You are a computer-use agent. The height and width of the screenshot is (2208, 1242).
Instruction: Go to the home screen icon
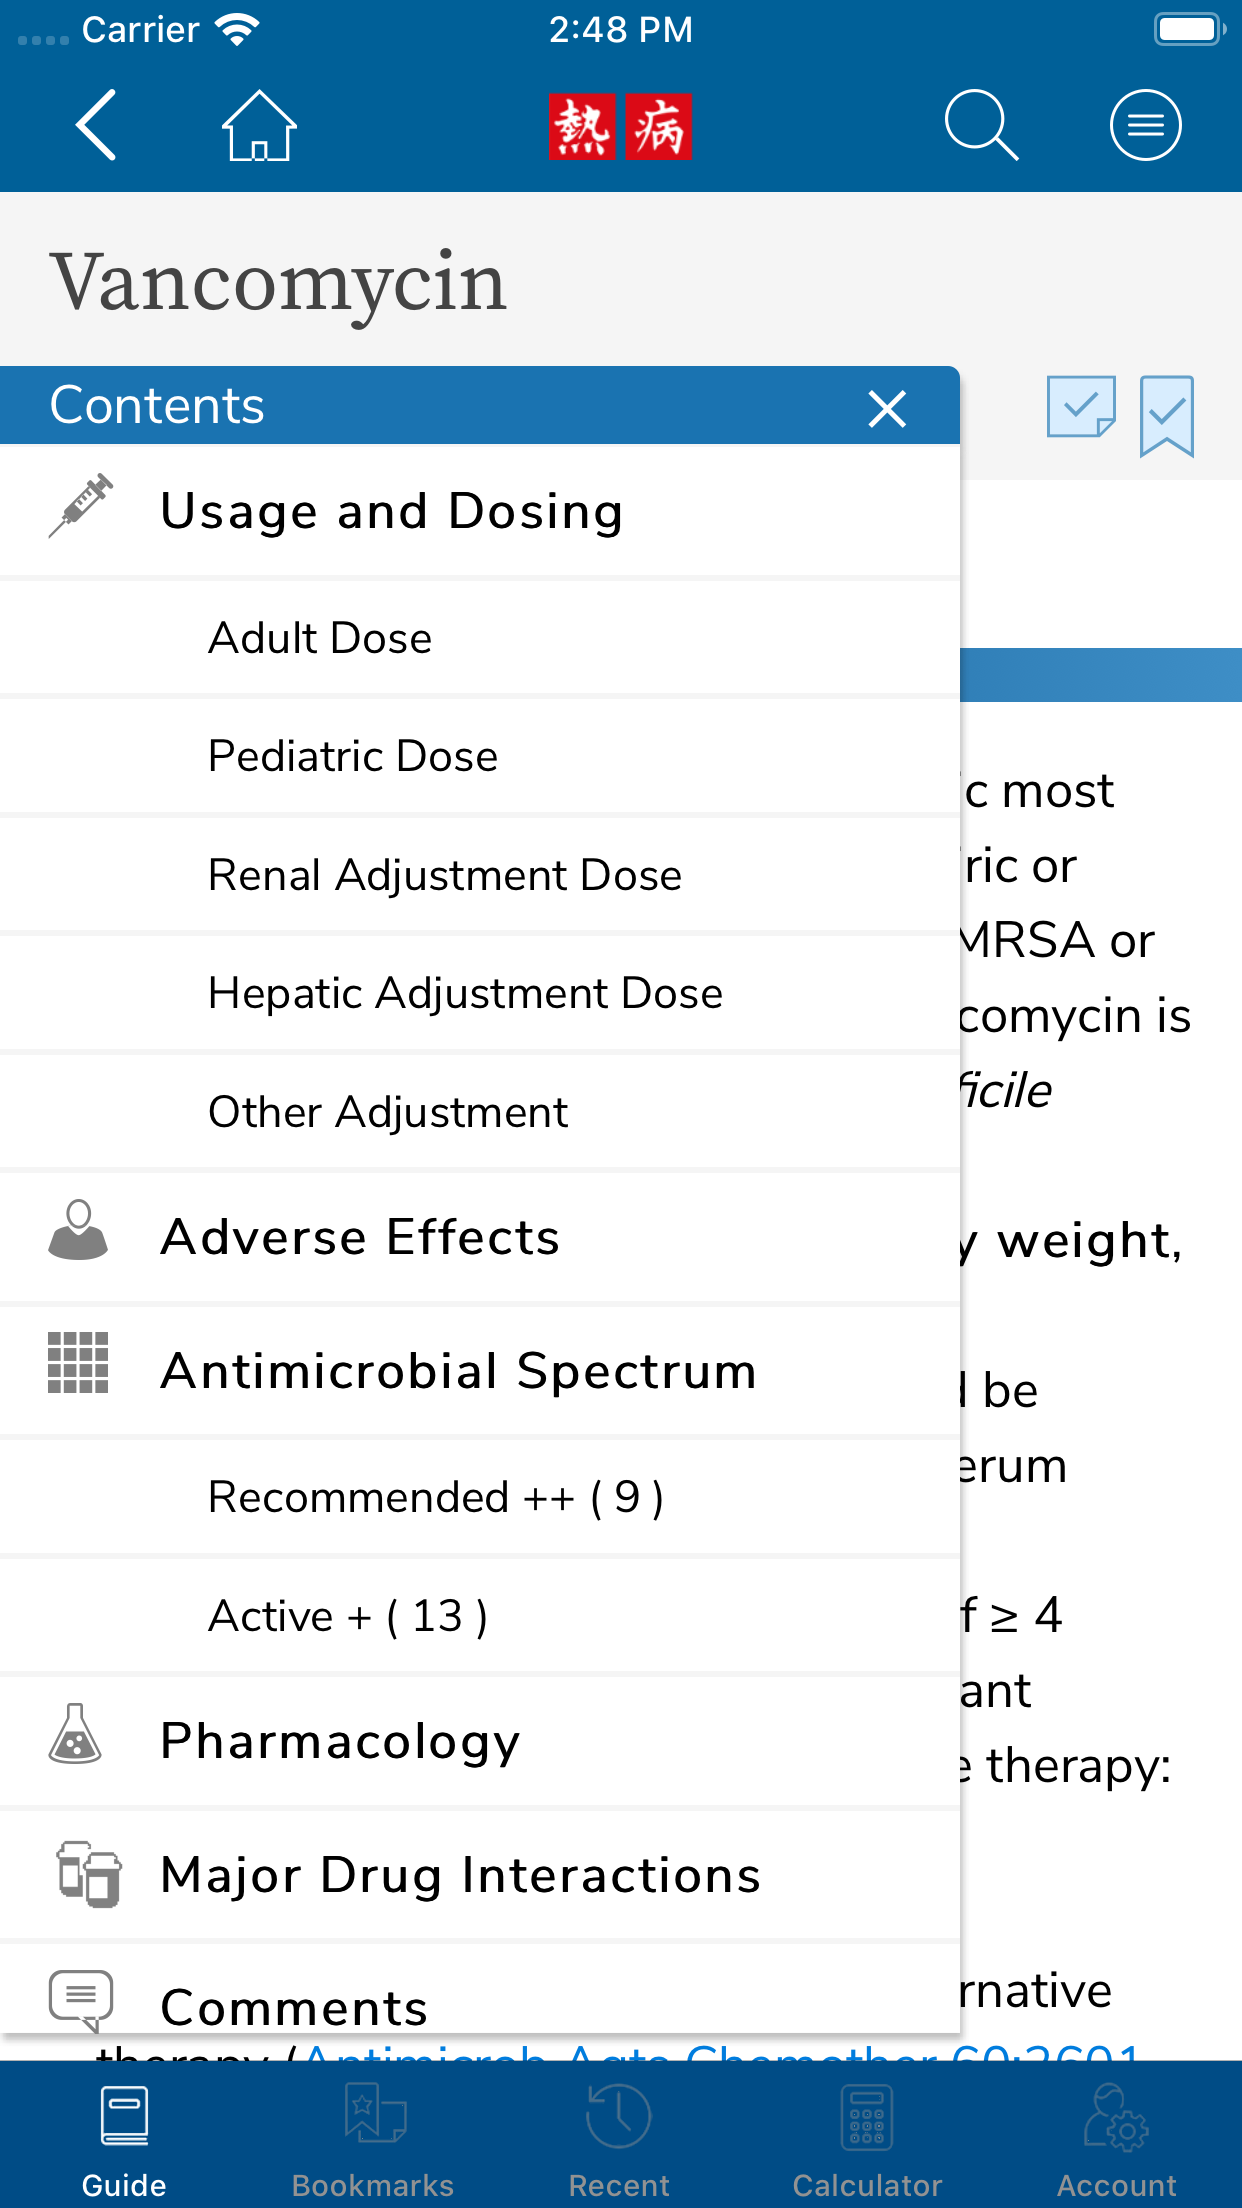259,126
